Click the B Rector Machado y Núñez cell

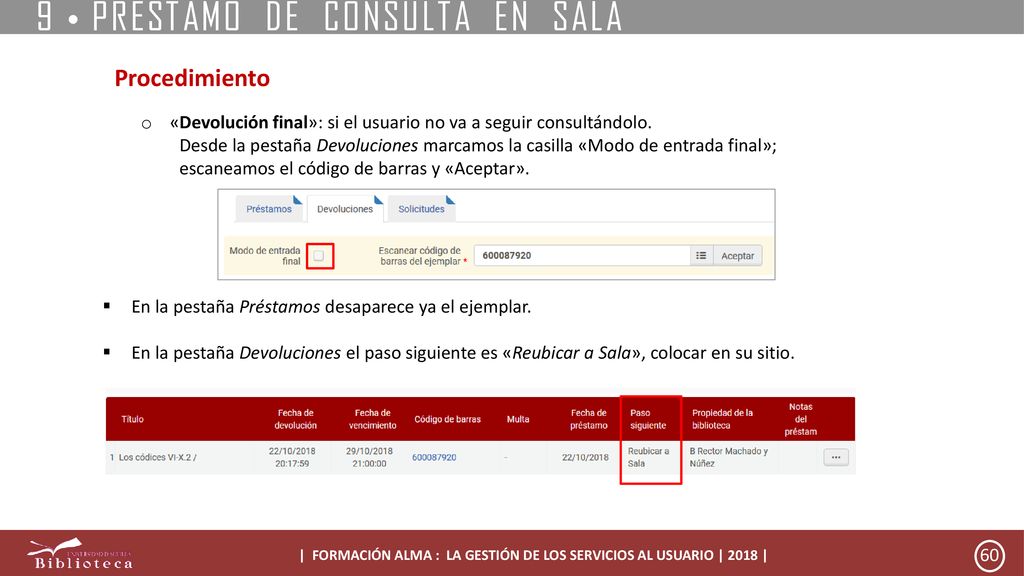point(729,457)
